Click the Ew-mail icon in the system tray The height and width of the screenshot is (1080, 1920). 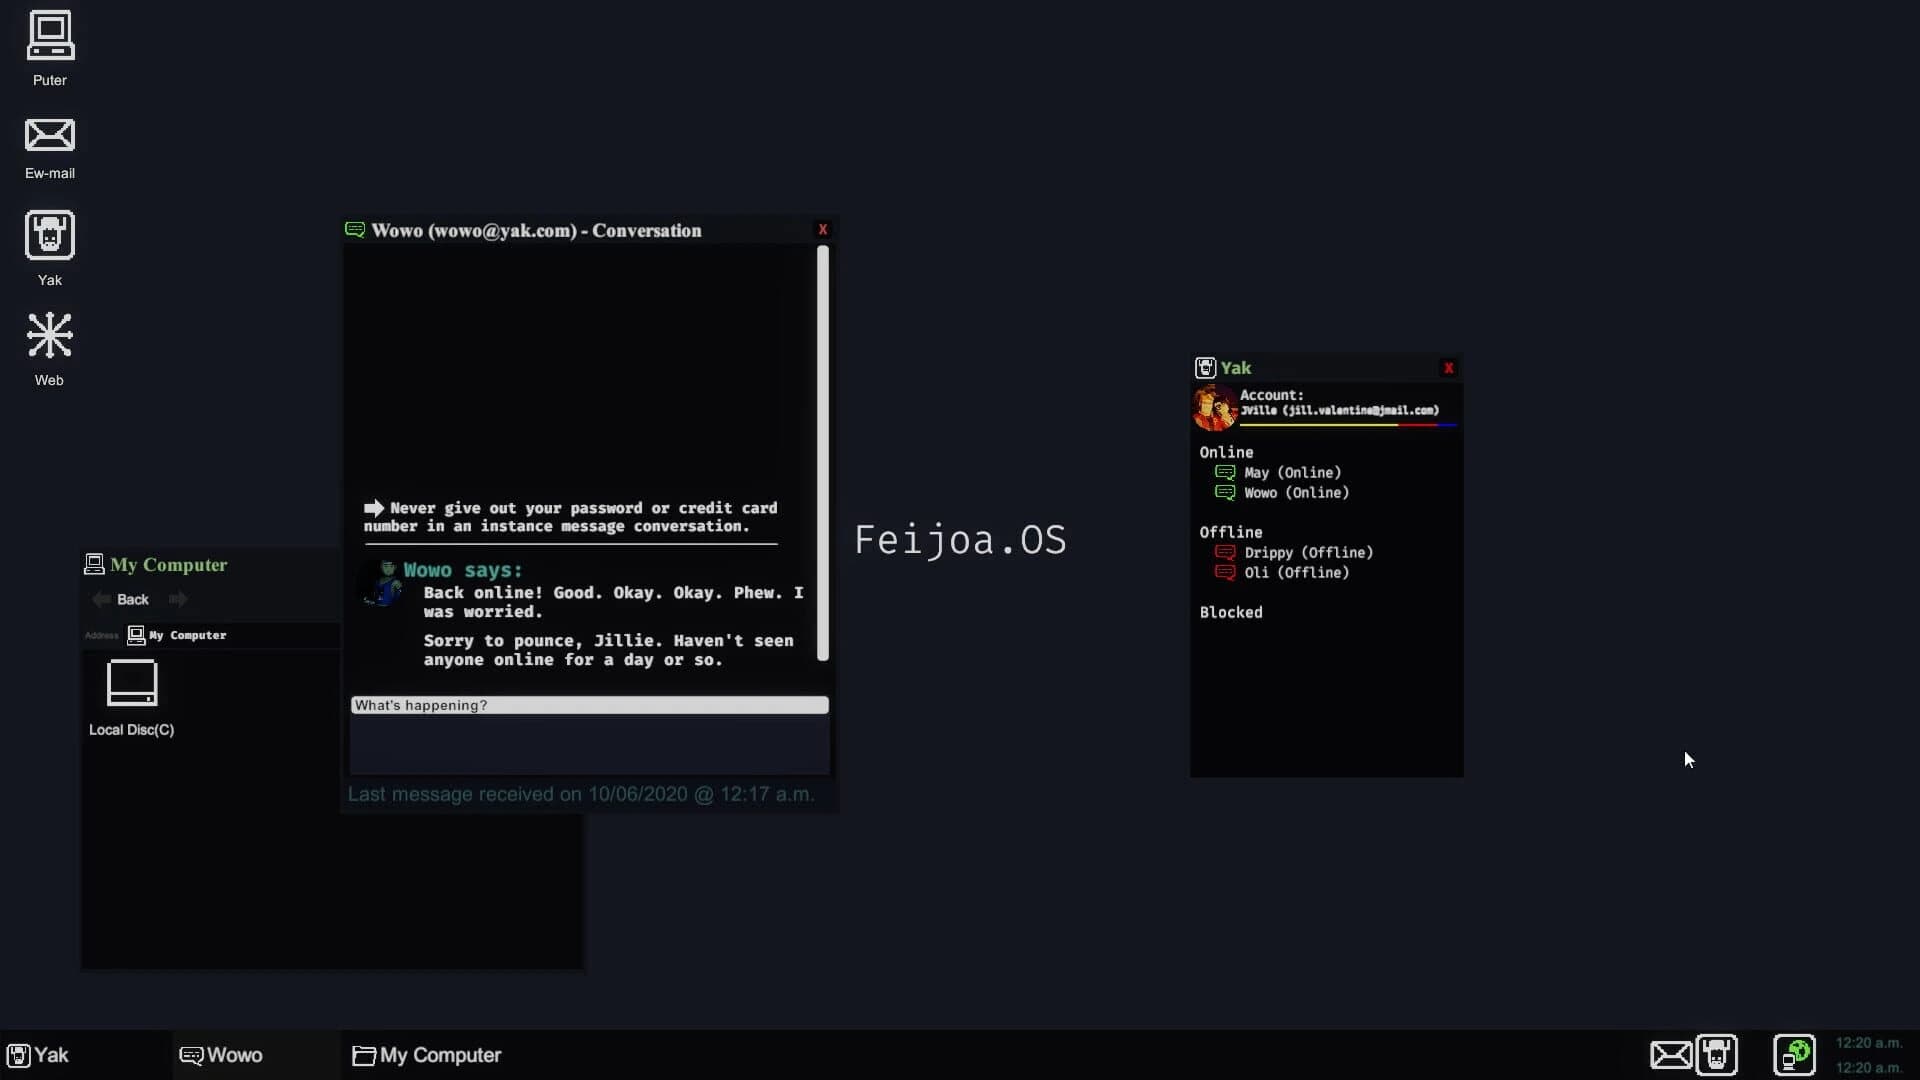1669,1055
